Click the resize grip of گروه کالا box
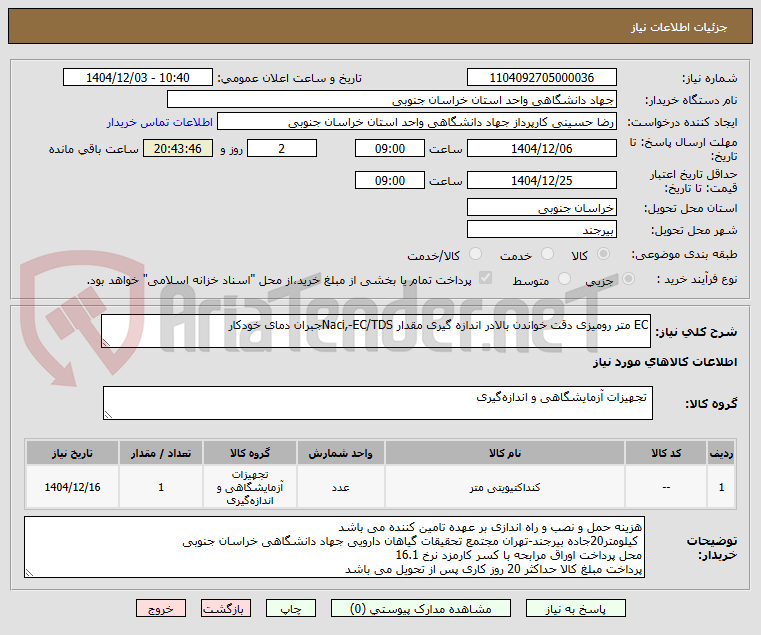The width and height of the screenshot is (761, 635). (108, 415)
